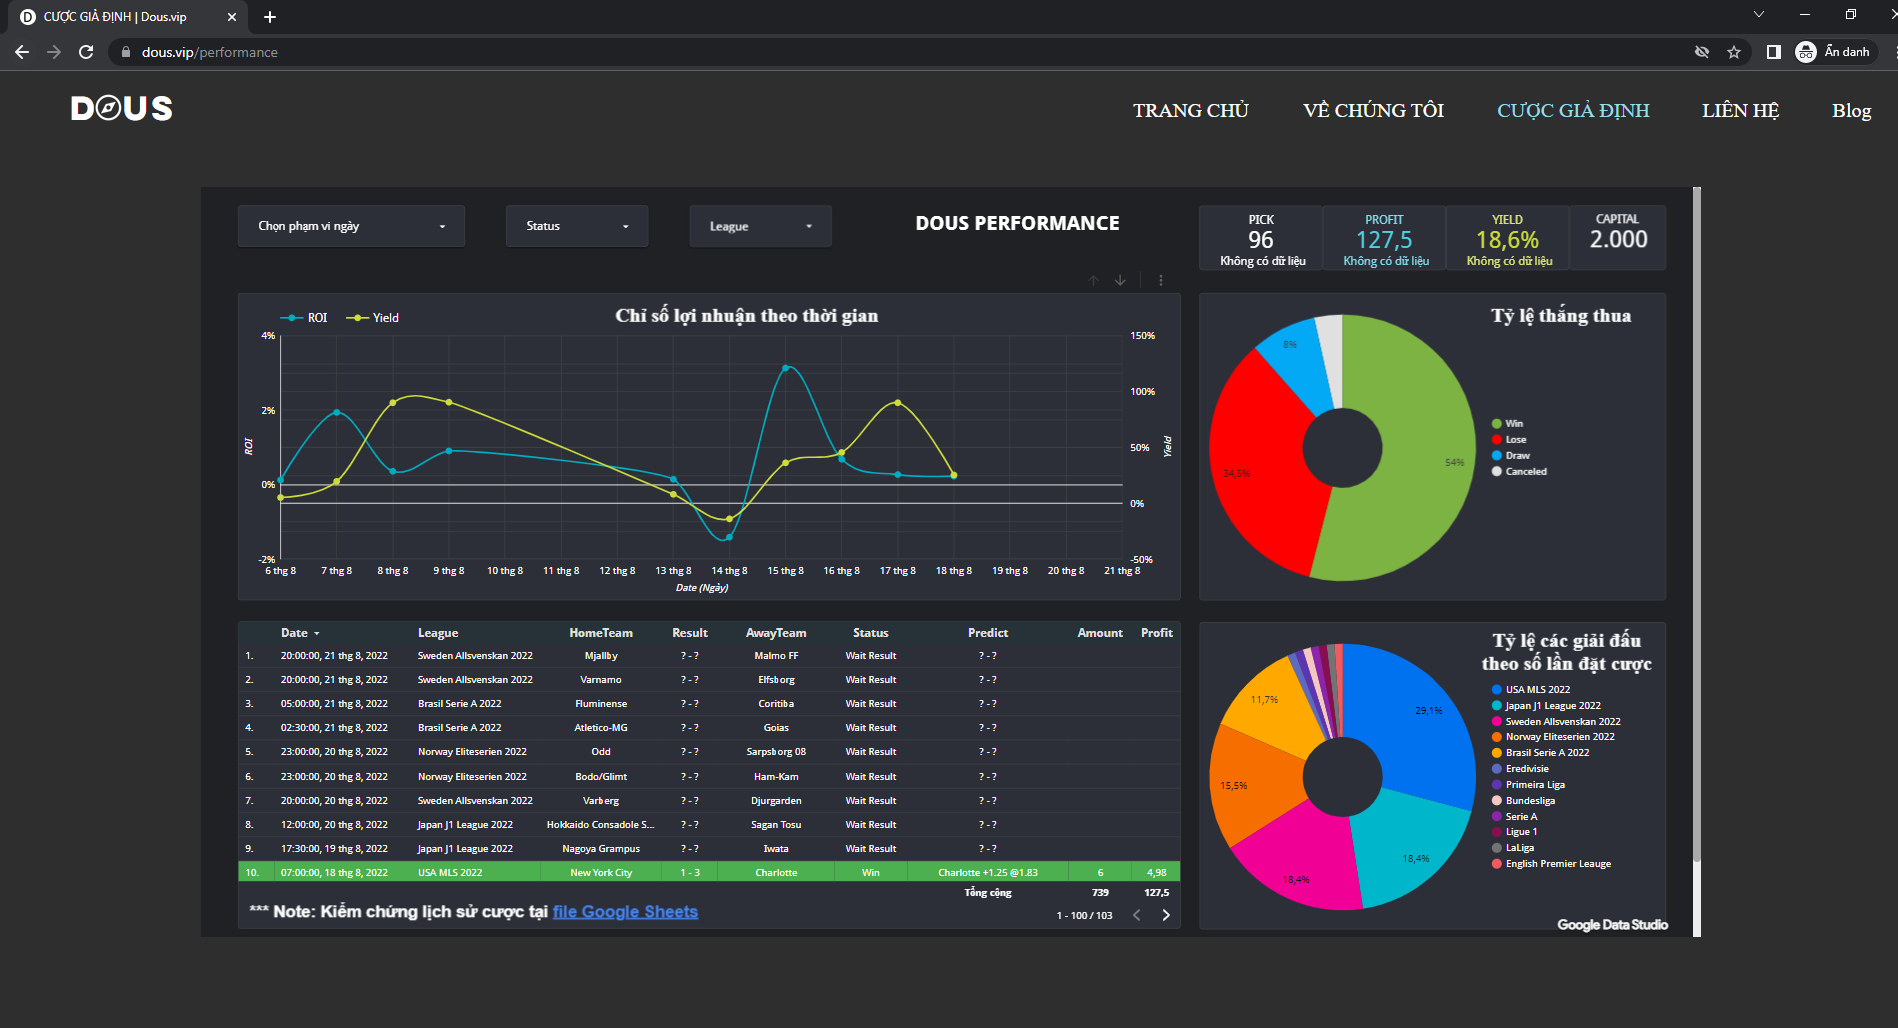
Task: Click the dashboard's vertical scrollbar
Action: coord(1696,520)
